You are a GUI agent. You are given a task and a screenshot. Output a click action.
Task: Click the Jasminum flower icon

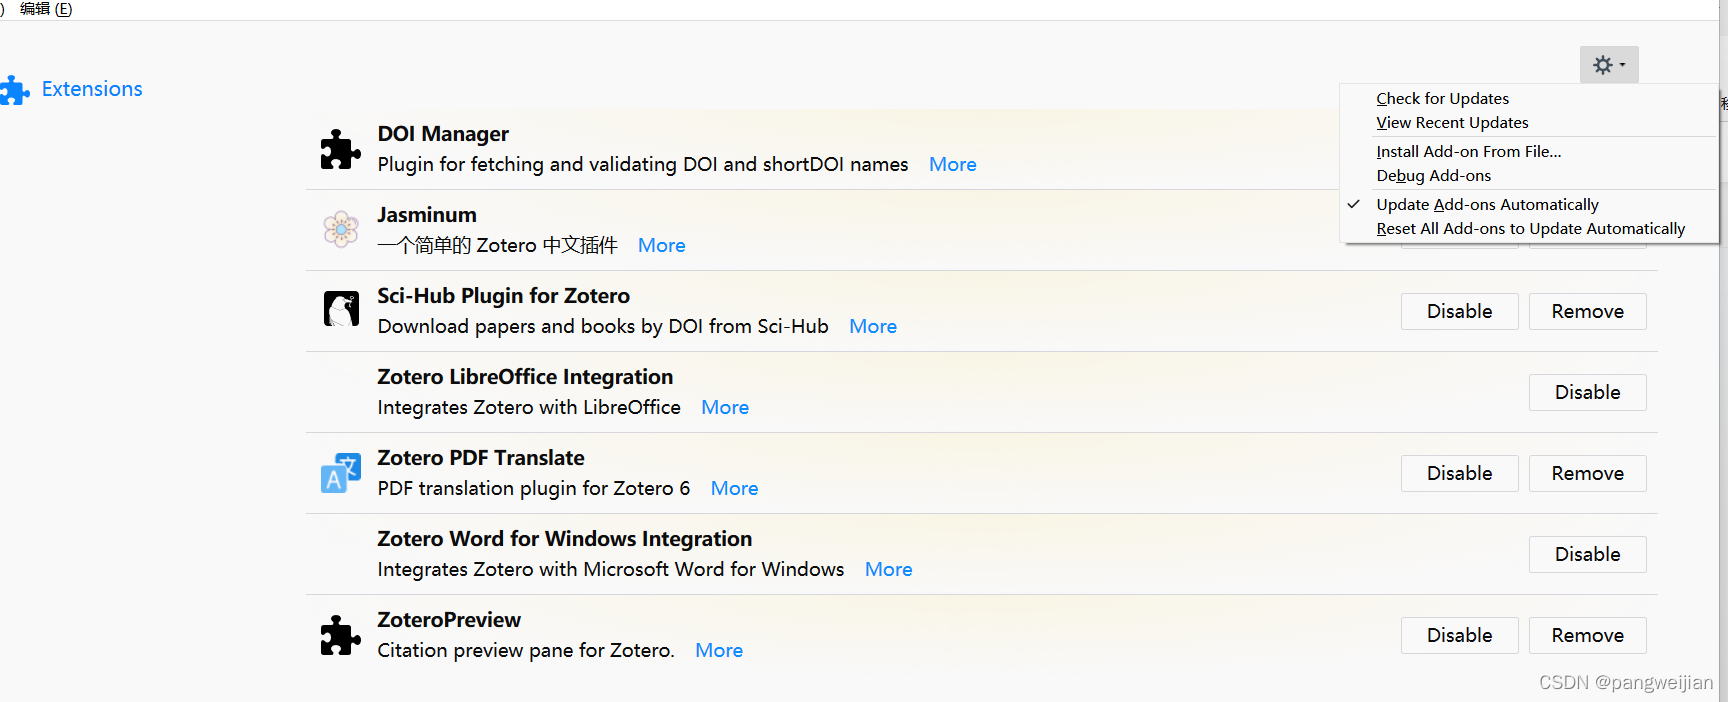[341, 229]
